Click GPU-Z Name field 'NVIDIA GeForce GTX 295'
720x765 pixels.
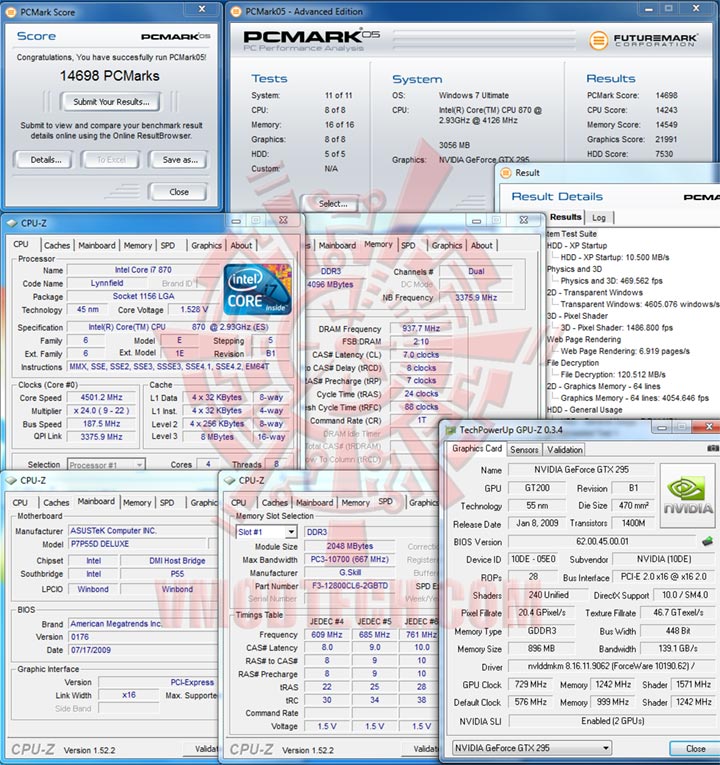click(x=581, y=470)
